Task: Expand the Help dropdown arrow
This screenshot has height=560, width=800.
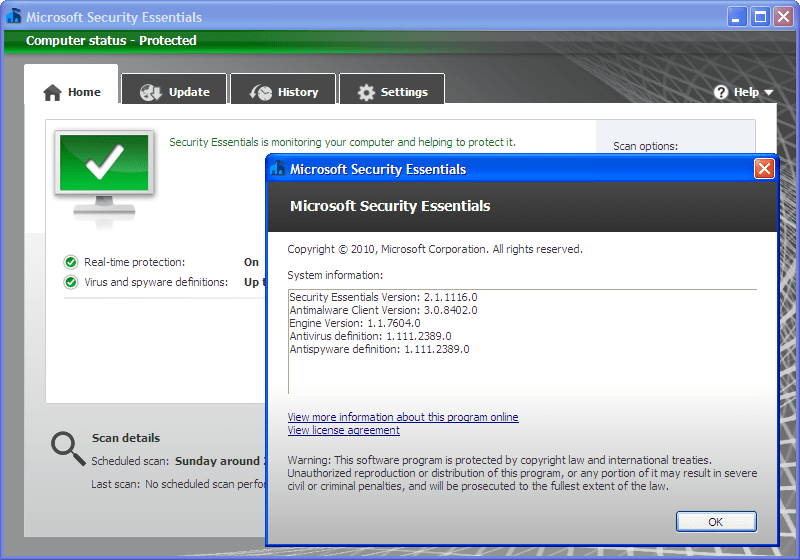Action: pyautogui.click(x=769, y=92)
